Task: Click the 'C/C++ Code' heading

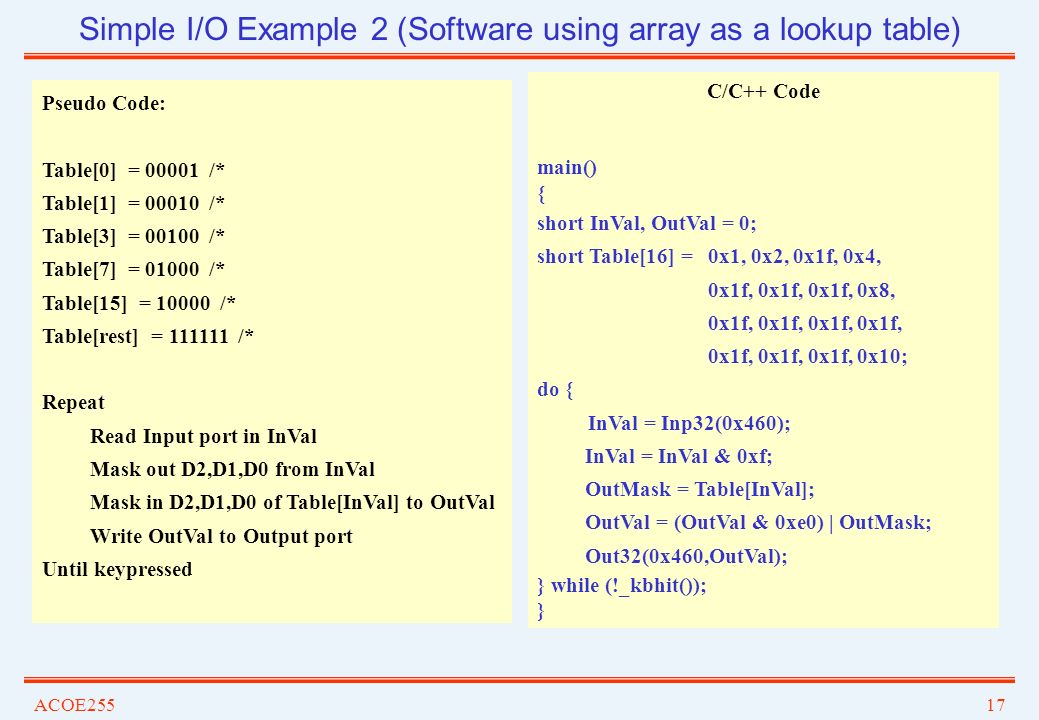Action: [x=763, y=91]
